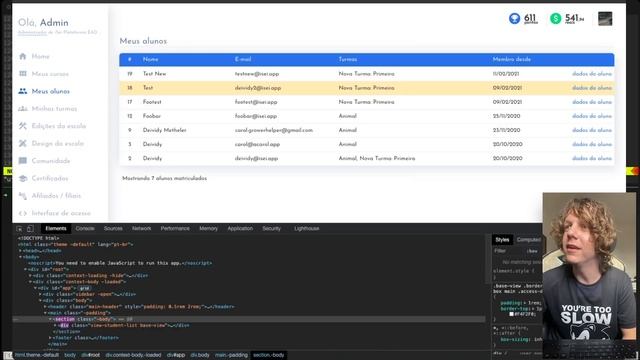Switch to the Sources tab in DevTools
Image resolution: width=640 pixels, height=360 pixels.
pyautogui.click(x=113, y=229)
